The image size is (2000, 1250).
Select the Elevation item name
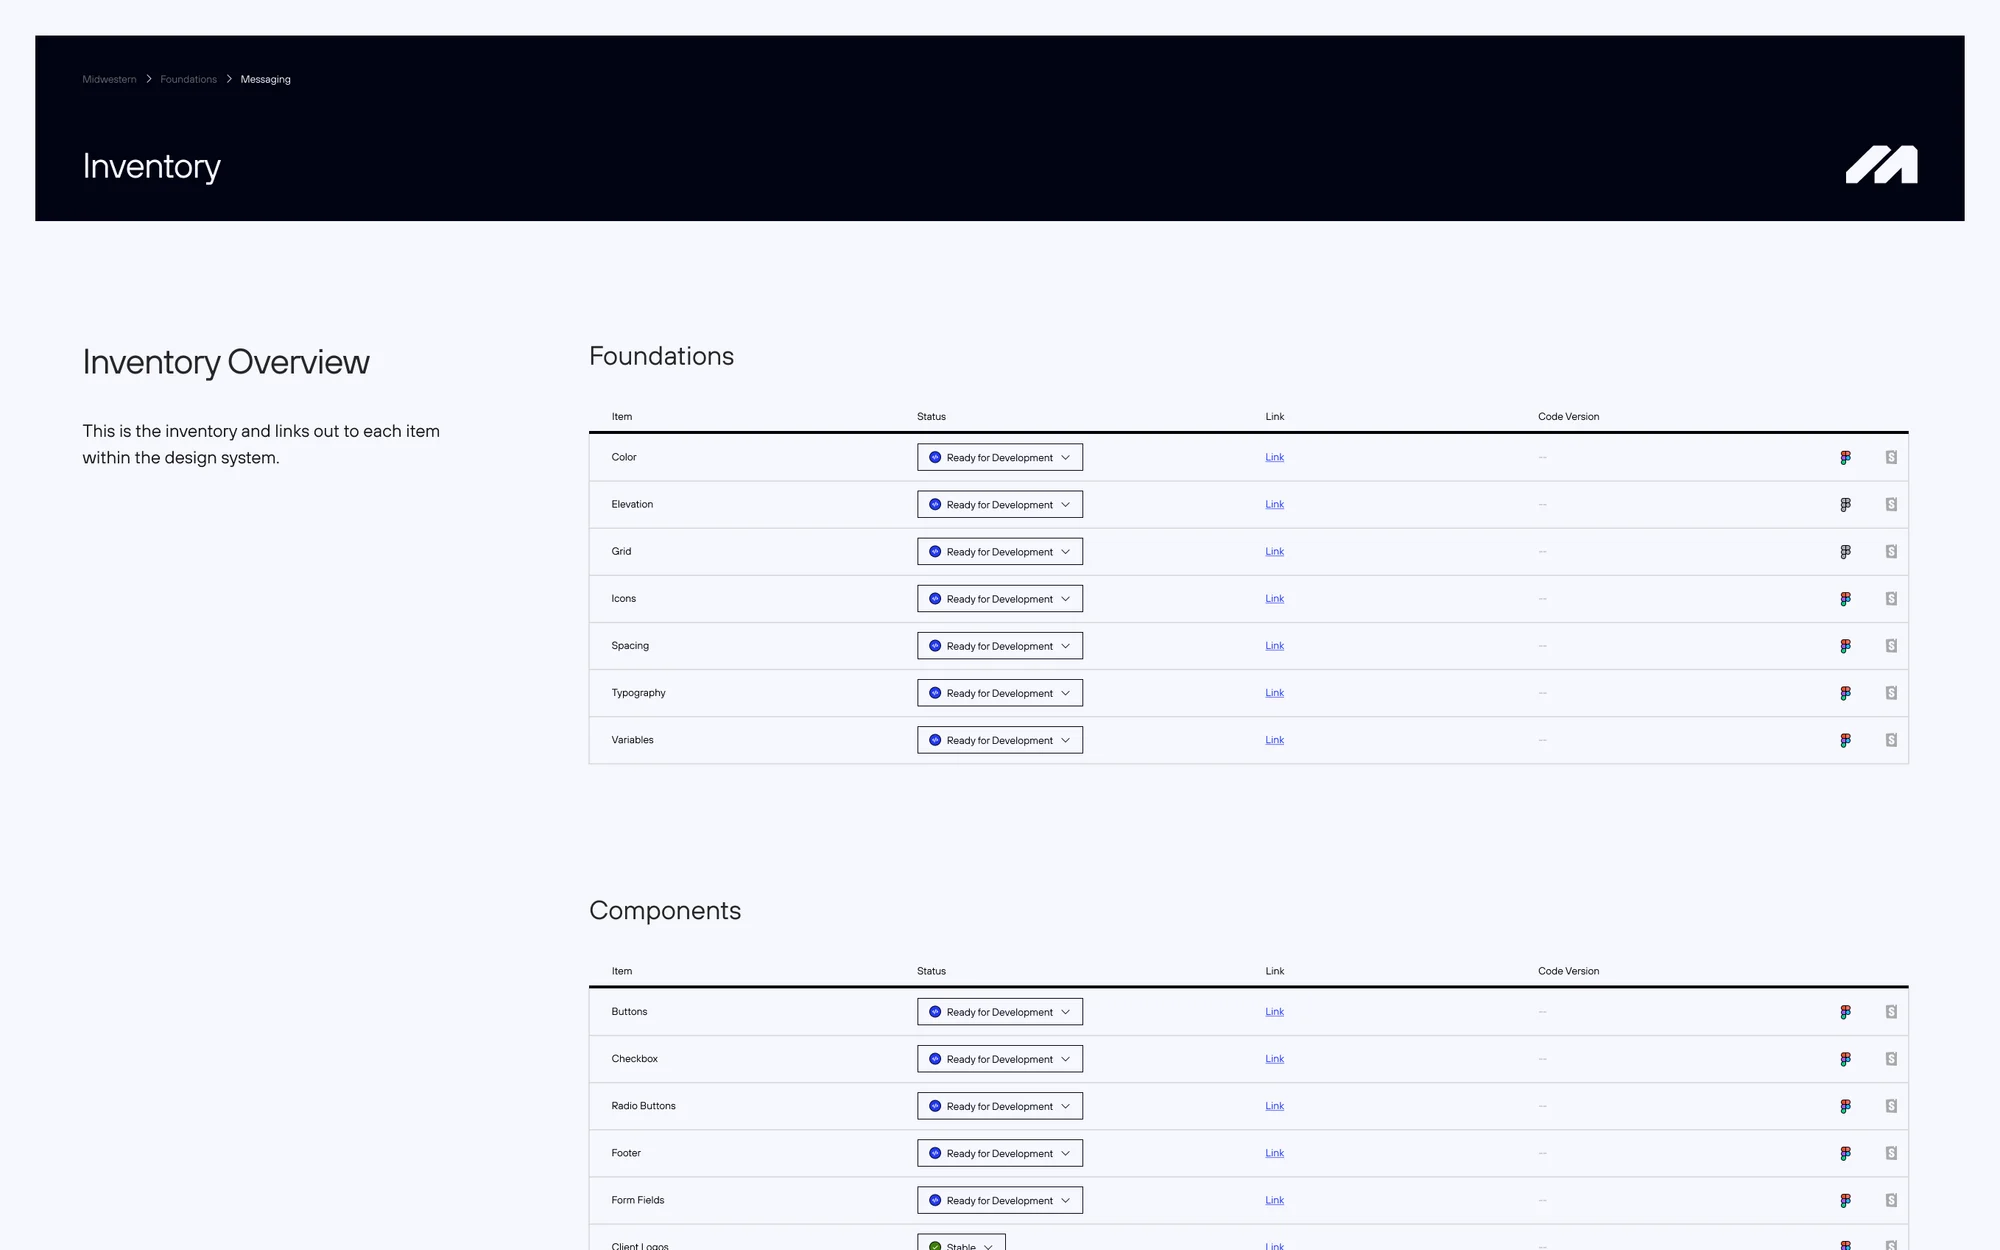pos(632,504)
